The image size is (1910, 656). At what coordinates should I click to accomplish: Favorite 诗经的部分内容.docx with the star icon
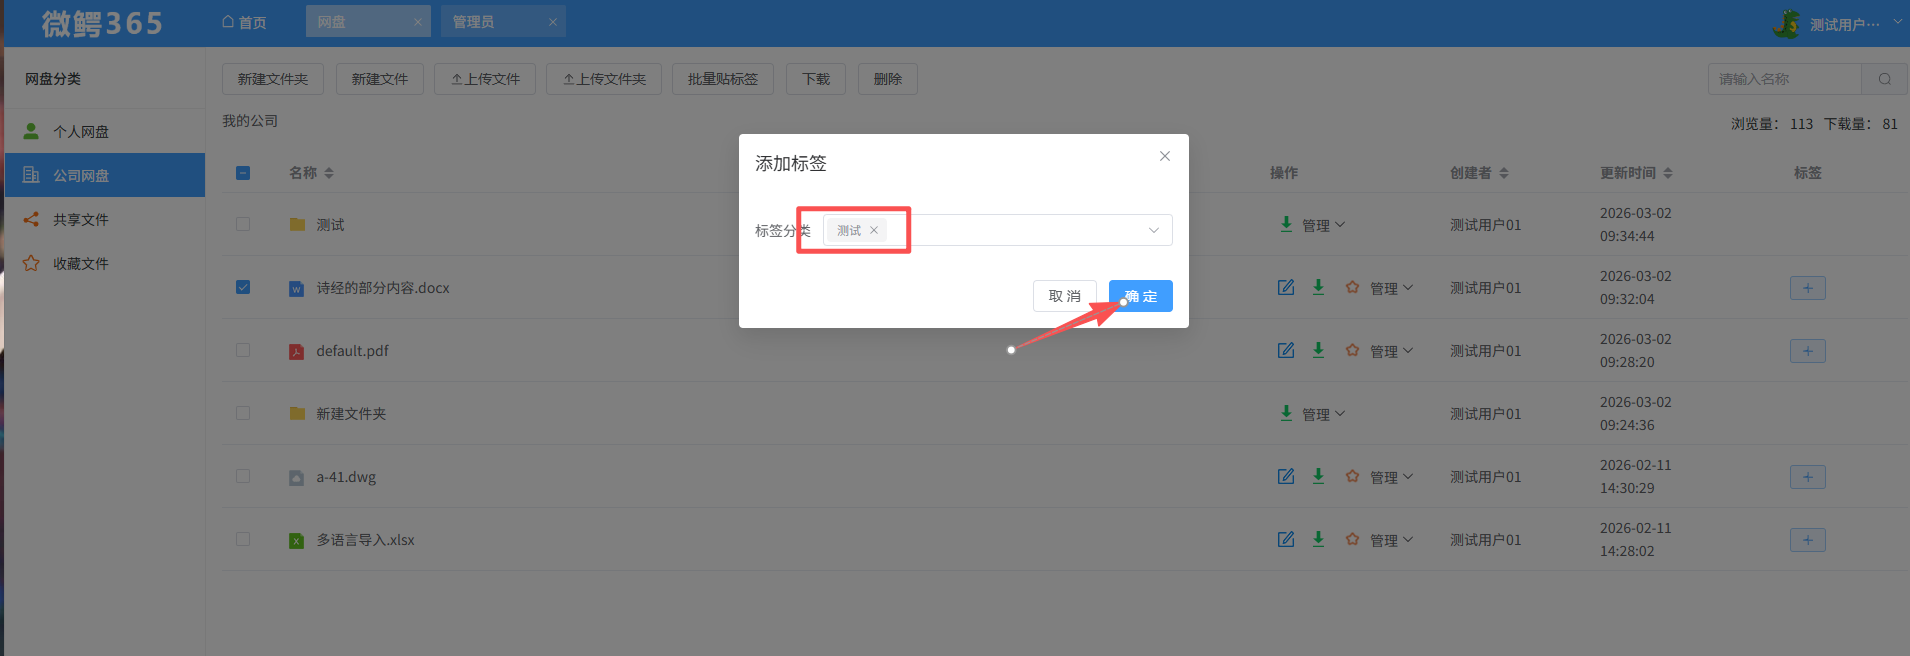click(x=1352, y=287)
